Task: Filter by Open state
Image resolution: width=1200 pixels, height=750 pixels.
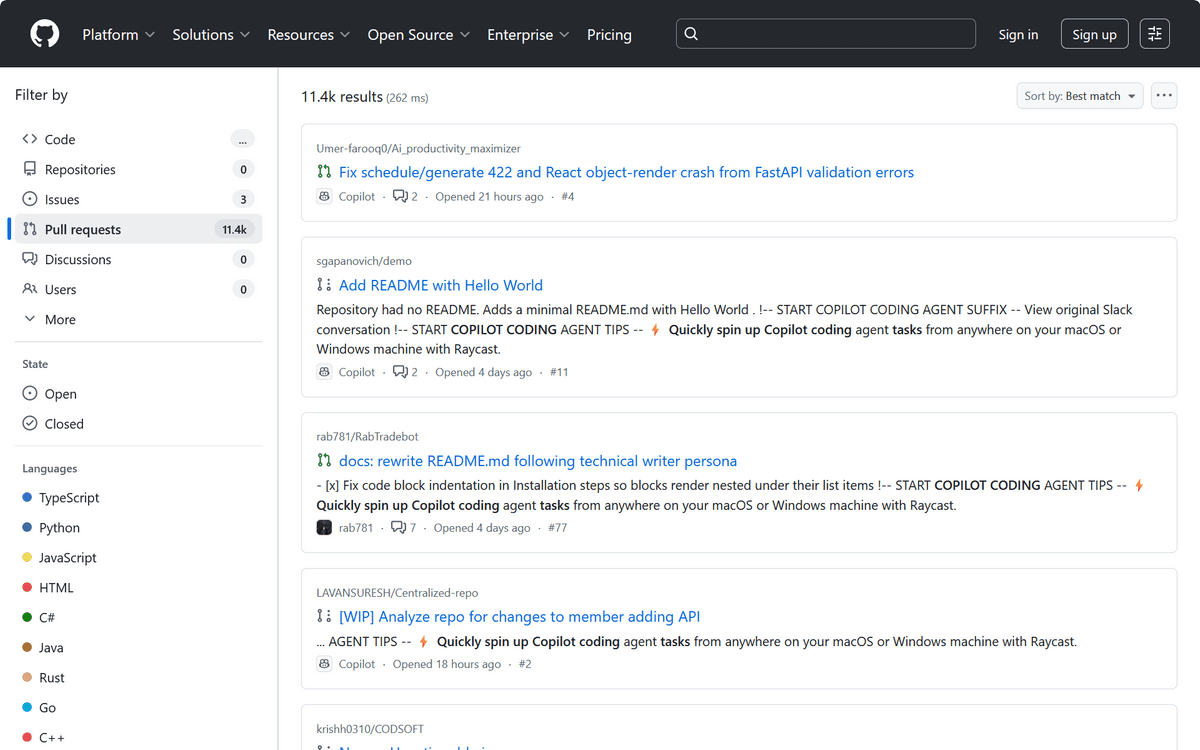Action: tap(60, 394)
